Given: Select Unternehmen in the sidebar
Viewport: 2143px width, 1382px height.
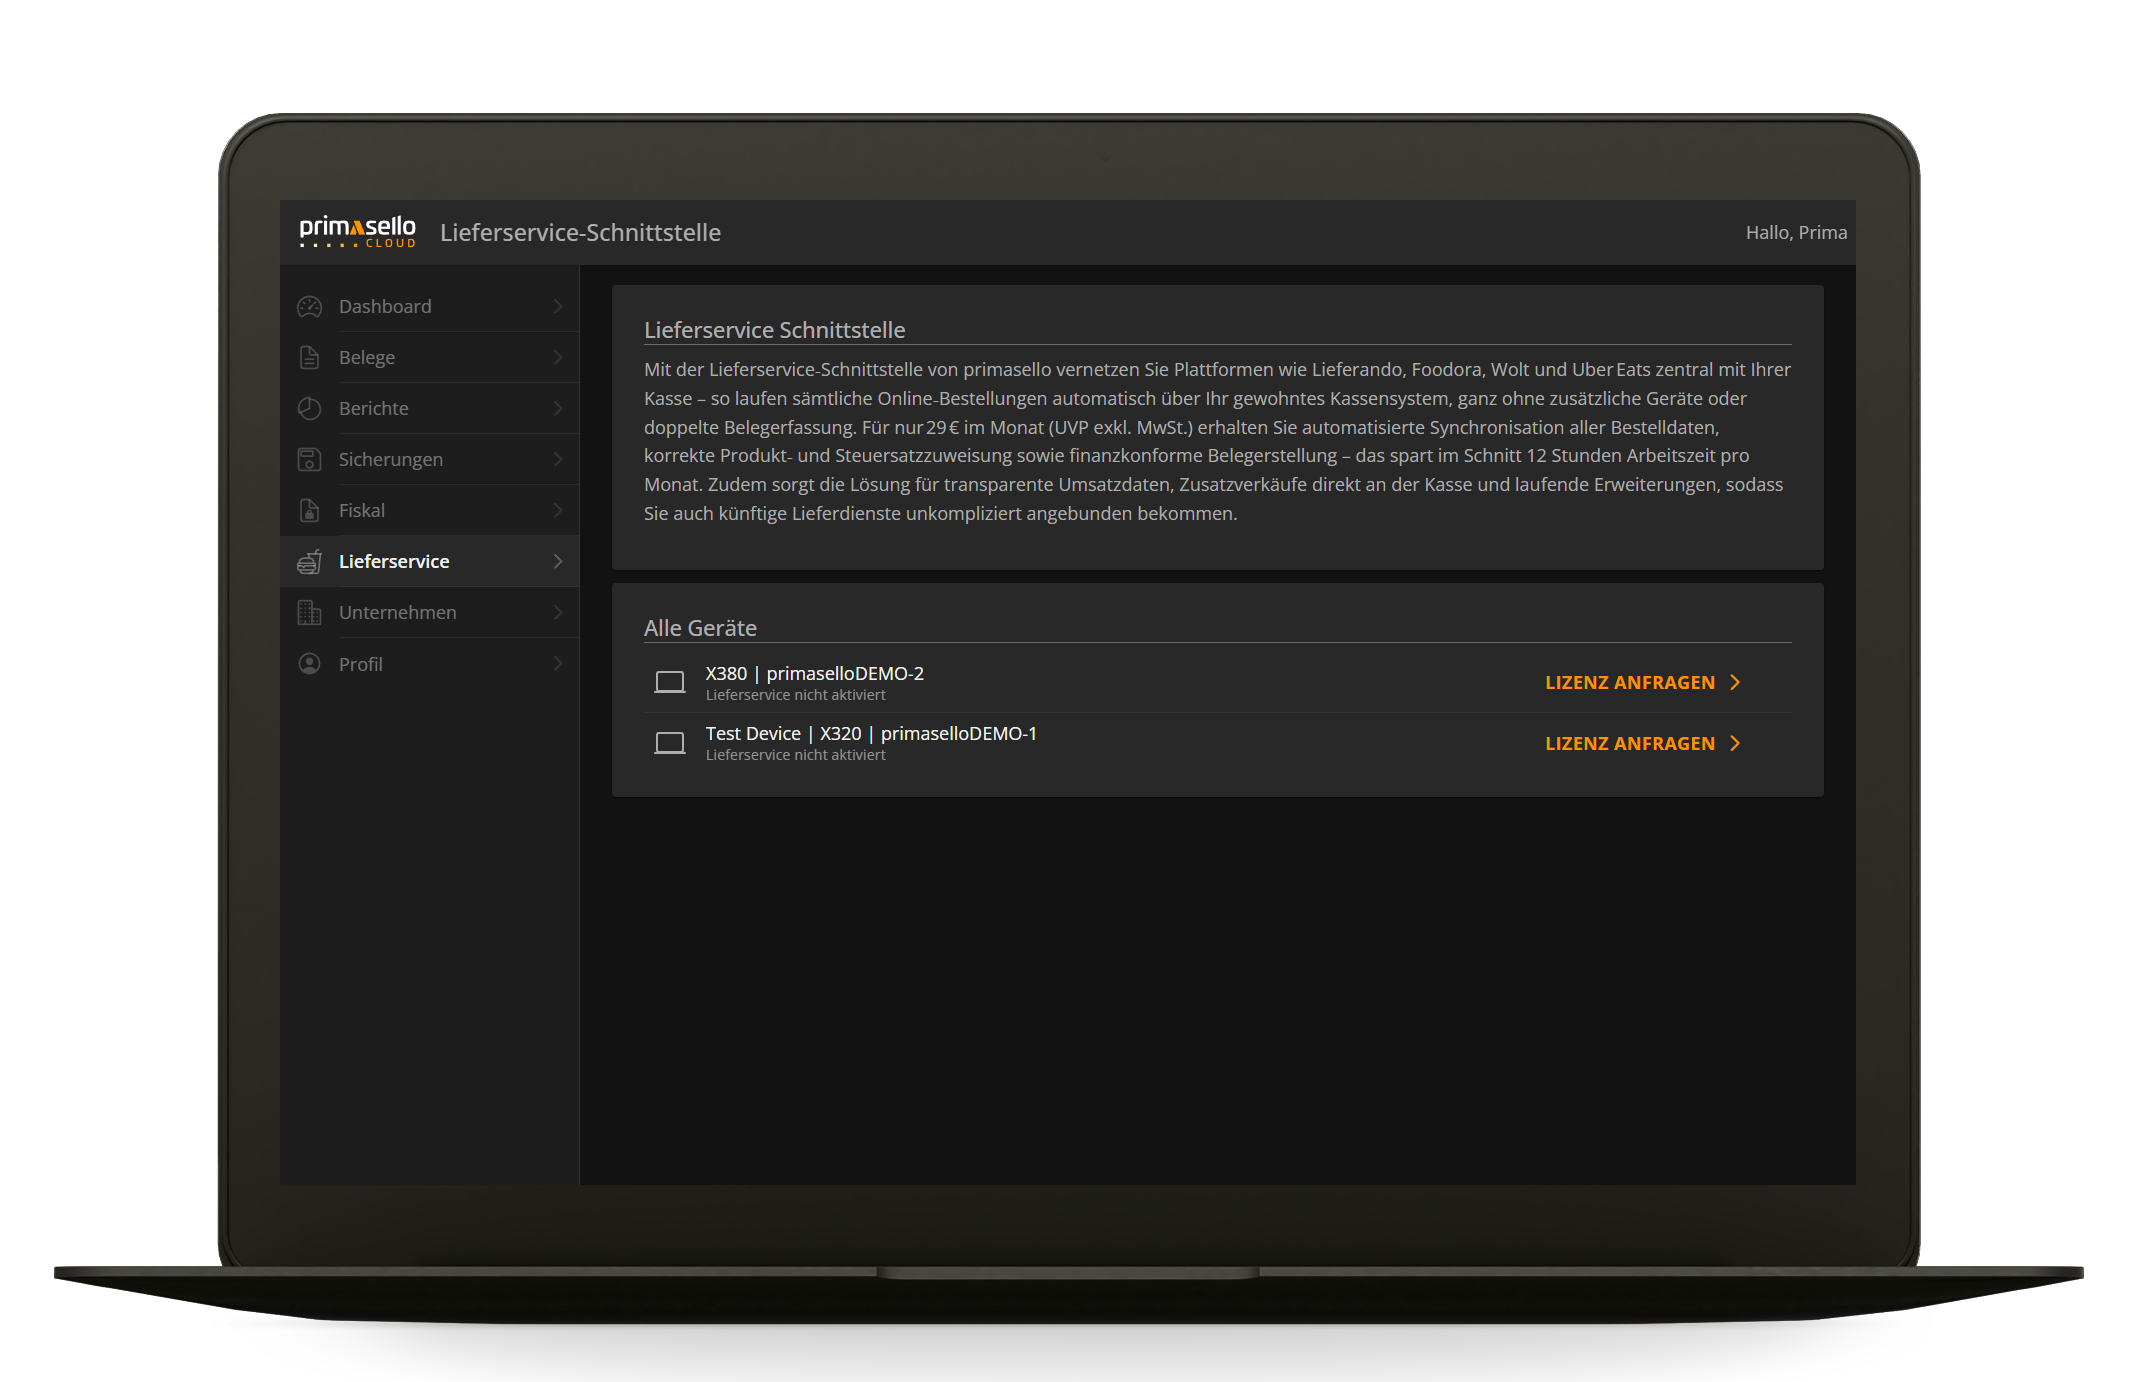Looking at the screenshot, I should (397, 612).
